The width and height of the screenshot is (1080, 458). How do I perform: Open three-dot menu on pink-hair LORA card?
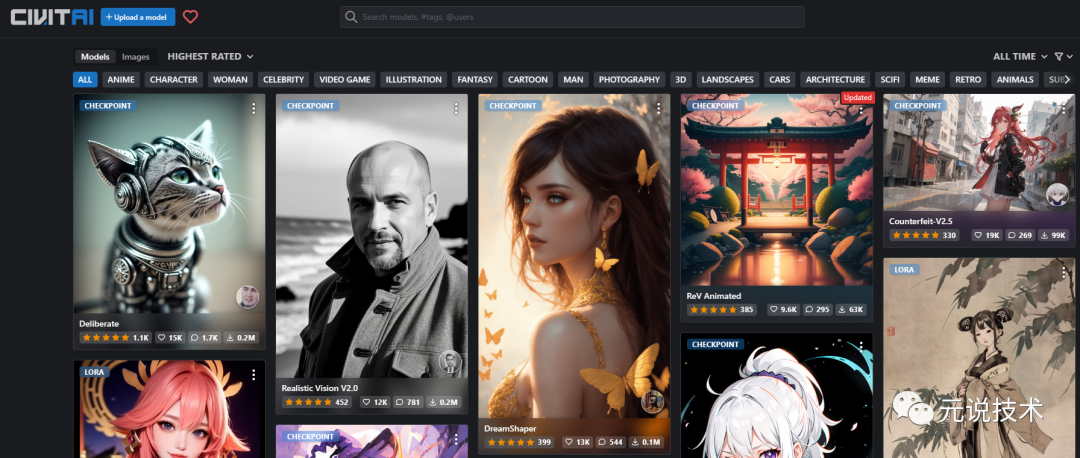coord(253,375)
